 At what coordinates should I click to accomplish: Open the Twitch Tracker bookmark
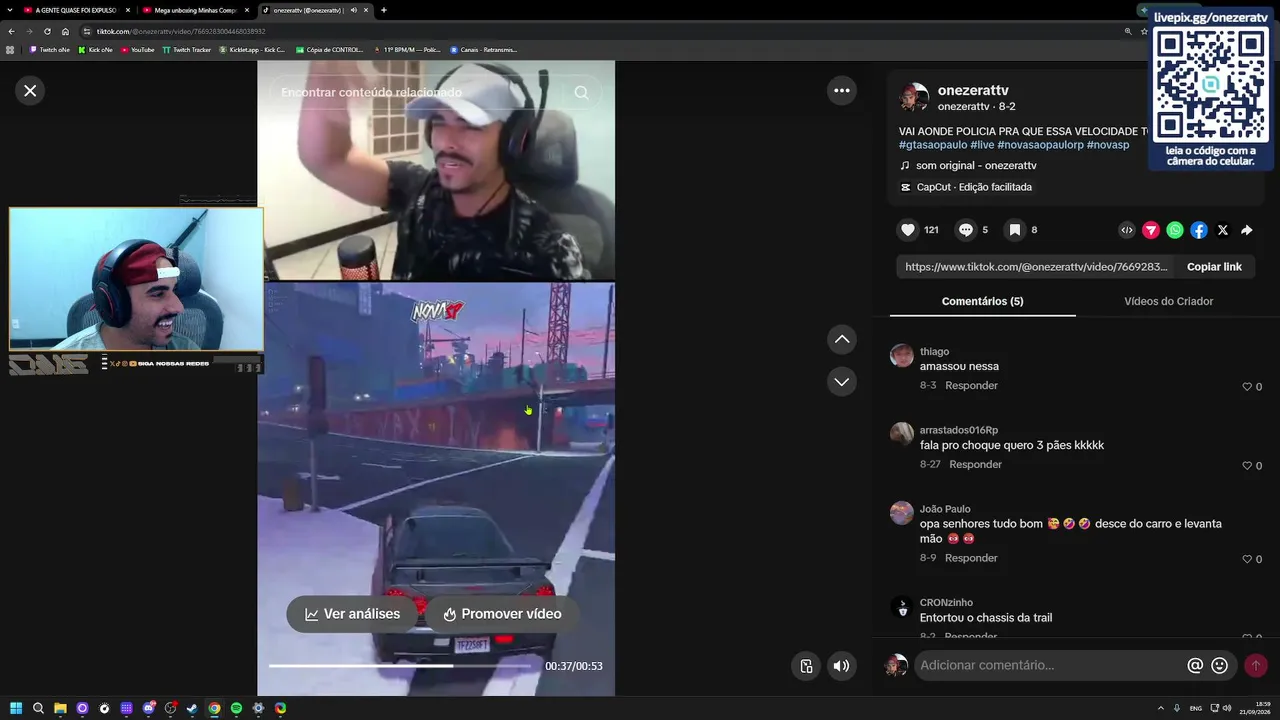186,49
